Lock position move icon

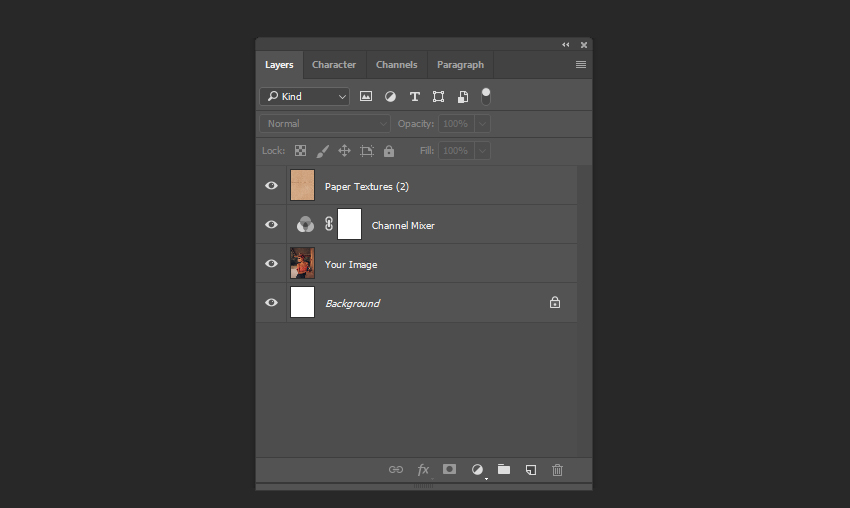(x=344, y=151)
